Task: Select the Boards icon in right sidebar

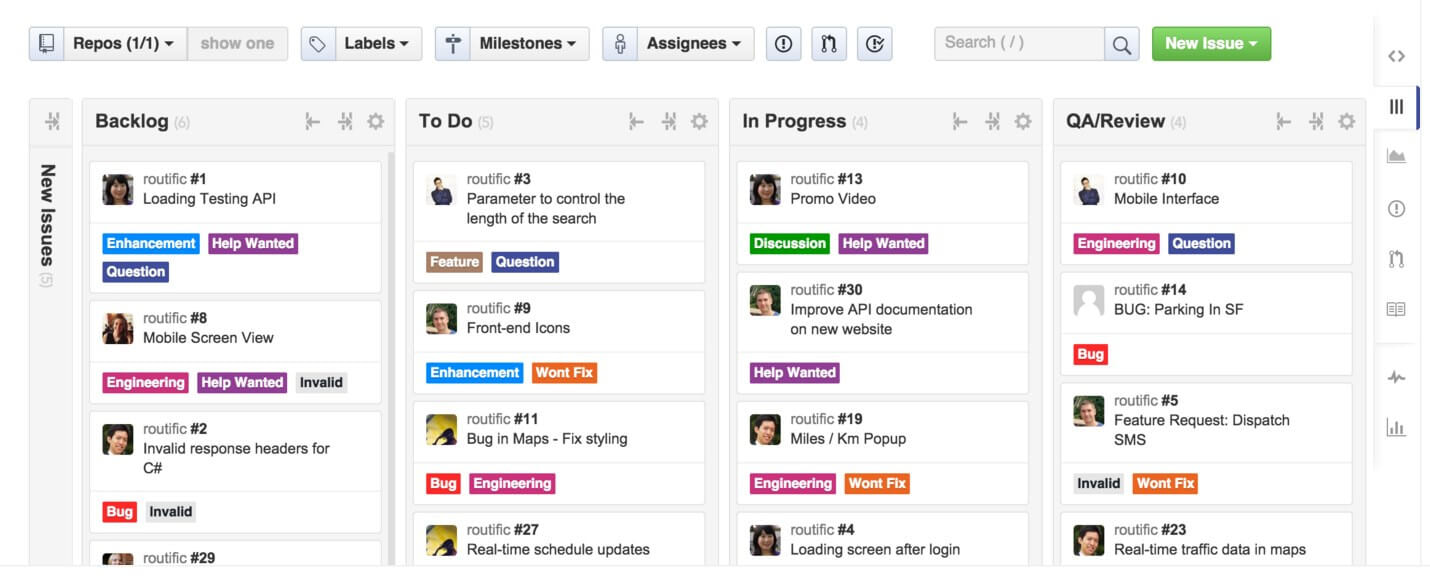Action: click(x=1396, y=107)
